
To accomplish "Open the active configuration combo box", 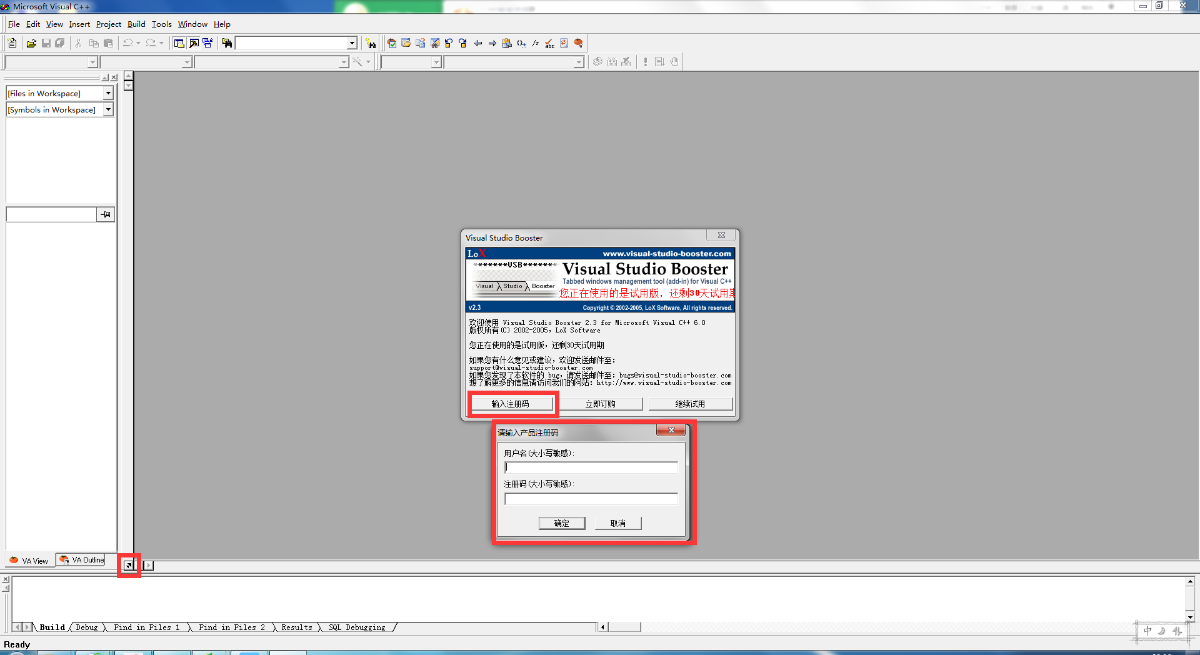I will pyautogui.click(x=515, y=62).
